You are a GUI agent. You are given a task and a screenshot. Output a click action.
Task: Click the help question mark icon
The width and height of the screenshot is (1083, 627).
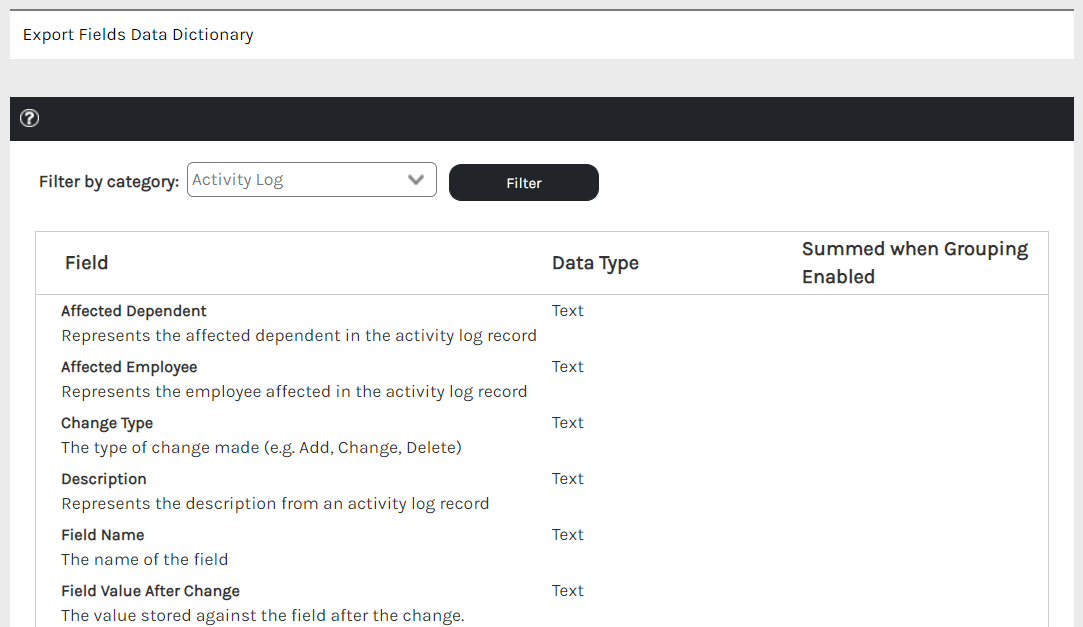pyautogui.click(x=30, y=119)
